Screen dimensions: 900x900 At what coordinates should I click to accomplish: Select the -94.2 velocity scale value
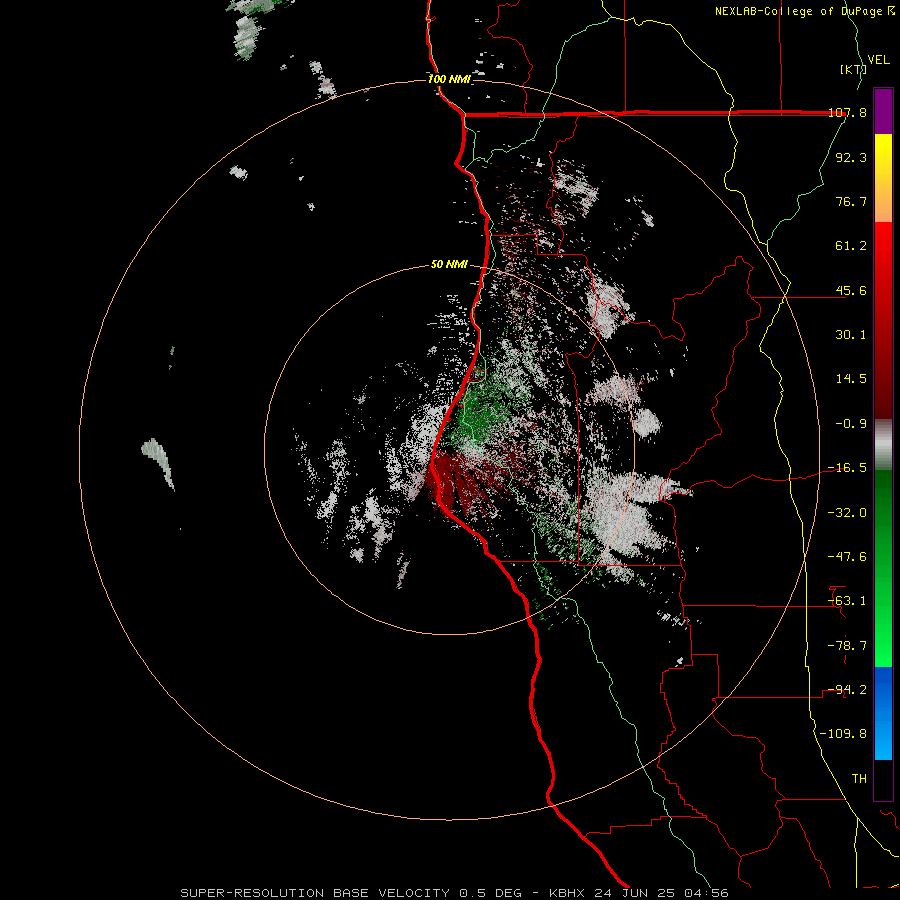[847, 690]
